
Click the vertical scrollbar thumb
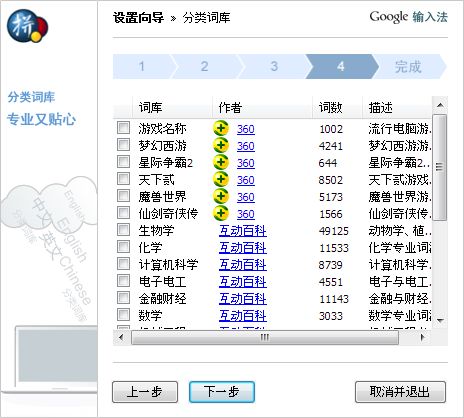[440, 167]
